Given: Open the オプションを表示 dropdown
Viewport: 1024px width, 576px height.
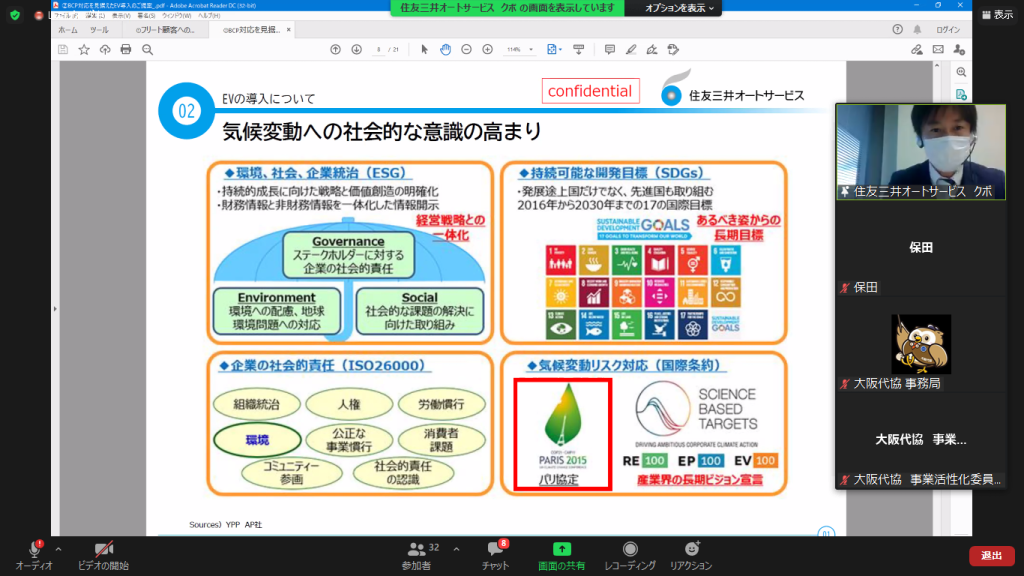Looking at the screenshot, I should point(679,8).
